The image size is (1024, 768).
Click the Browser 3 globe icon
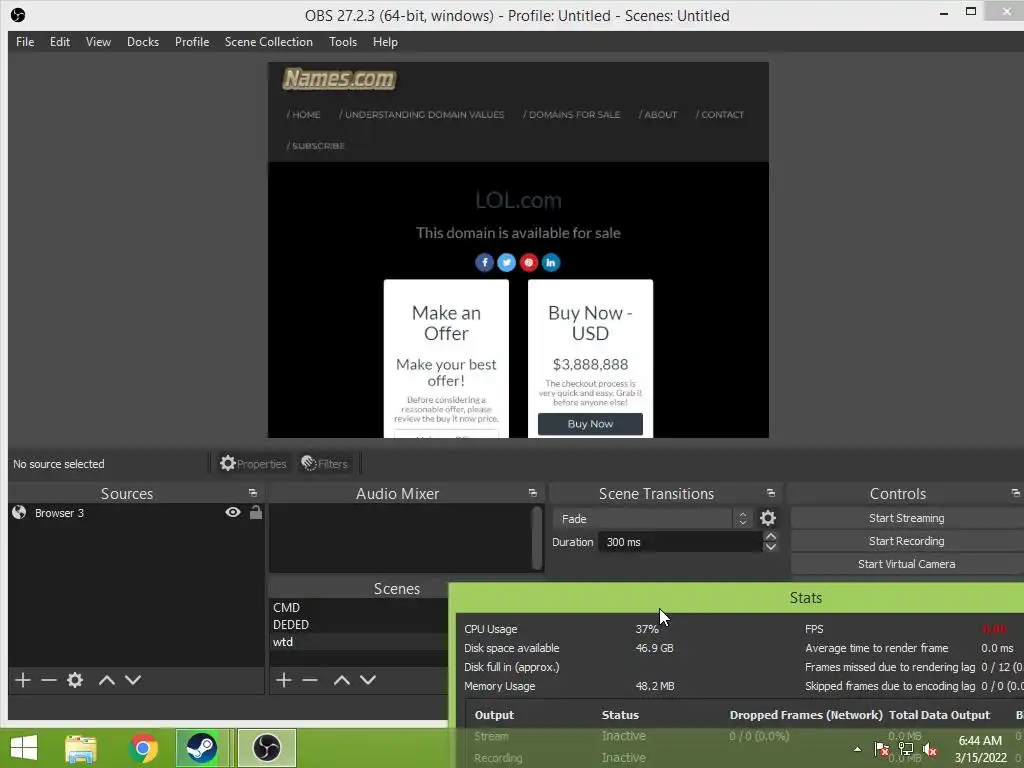point(20,513)
